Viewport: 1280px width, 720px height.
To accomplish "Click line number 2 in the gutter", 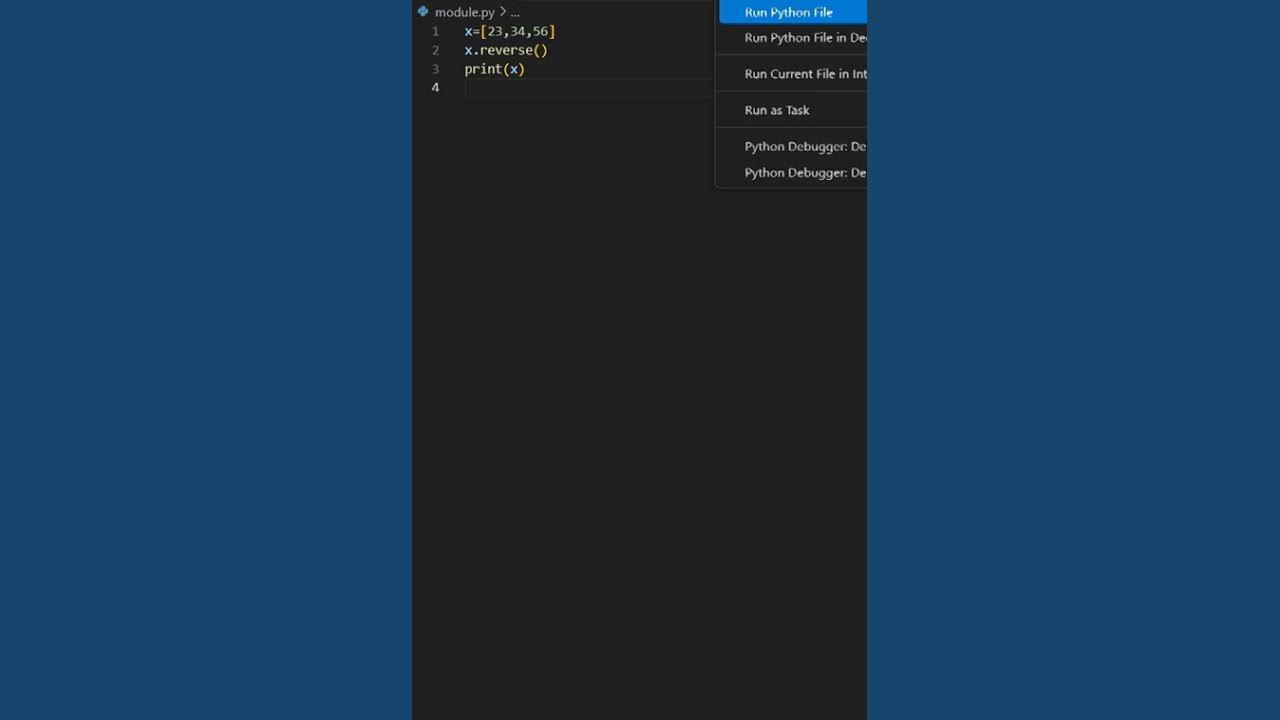I will (435, 49).
